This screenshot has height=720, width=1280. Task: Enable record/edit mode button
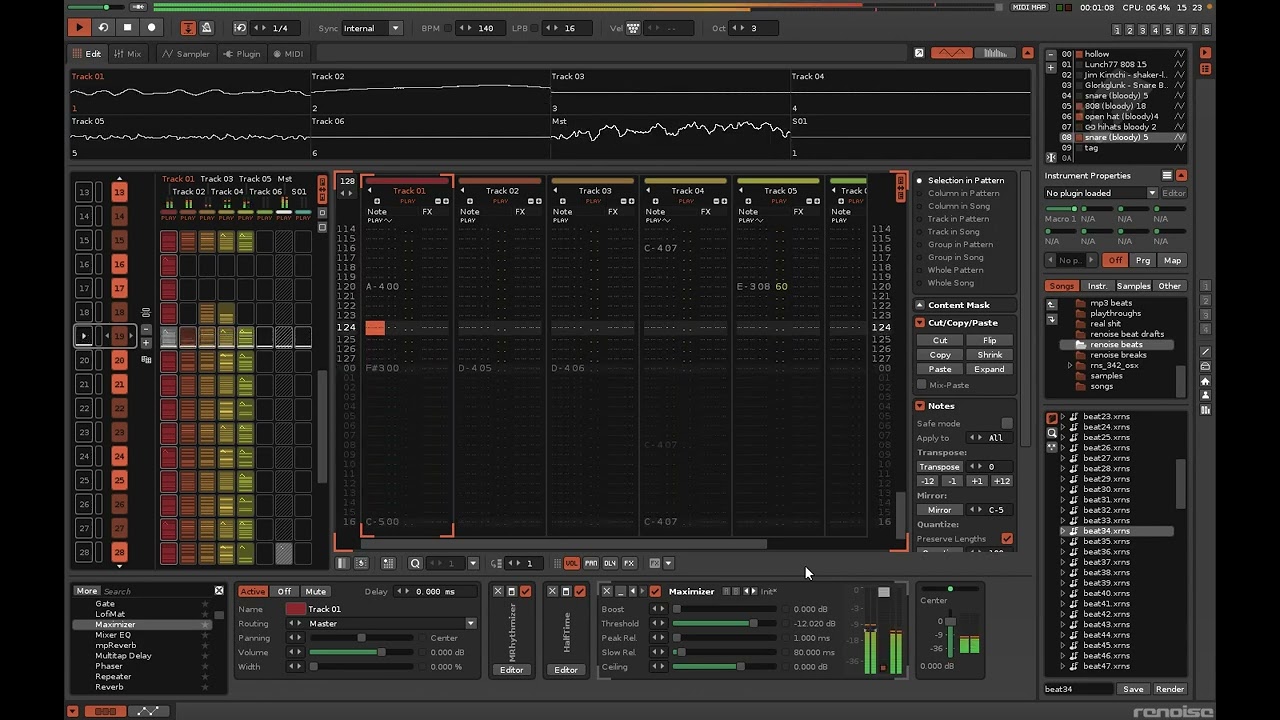(152, 28)
